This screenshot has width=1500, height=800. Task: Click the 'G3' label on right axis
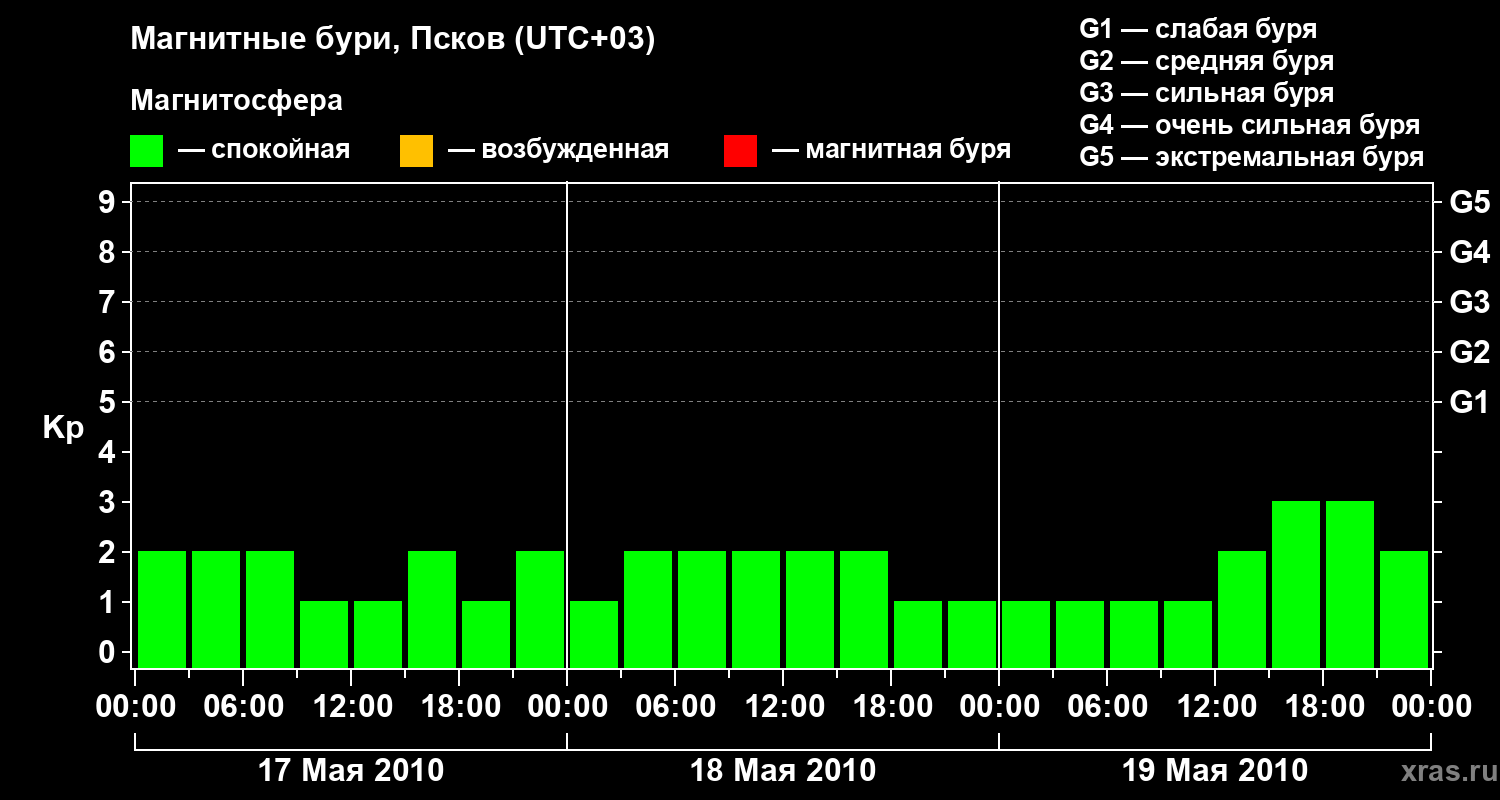(x=1470, y=302)
